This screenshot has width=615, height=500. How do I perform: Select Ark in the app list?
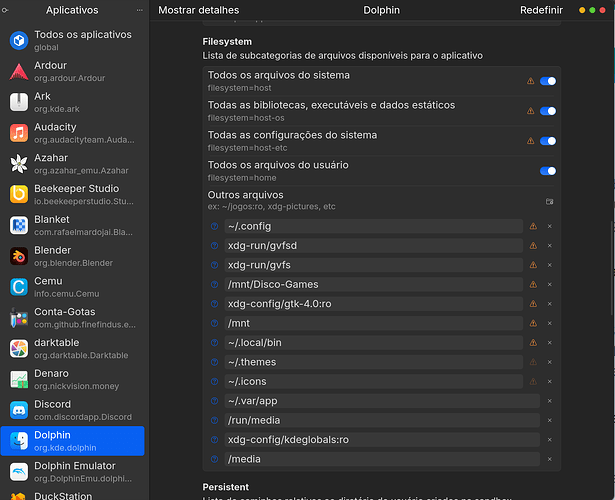73,102
